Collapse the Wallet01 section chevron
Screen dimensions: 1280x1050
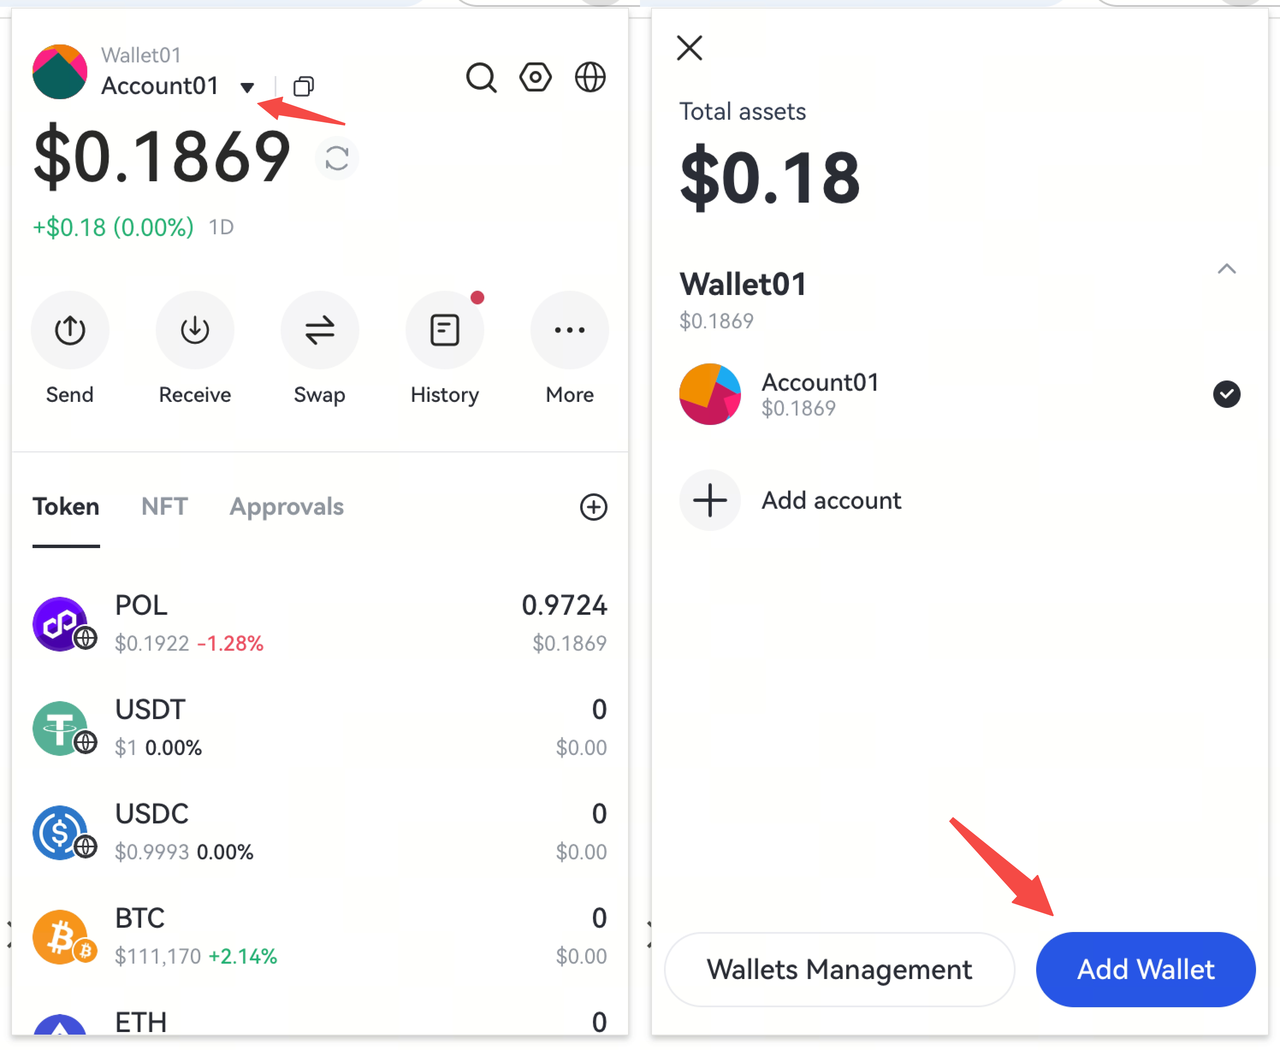click(1226, 269)
